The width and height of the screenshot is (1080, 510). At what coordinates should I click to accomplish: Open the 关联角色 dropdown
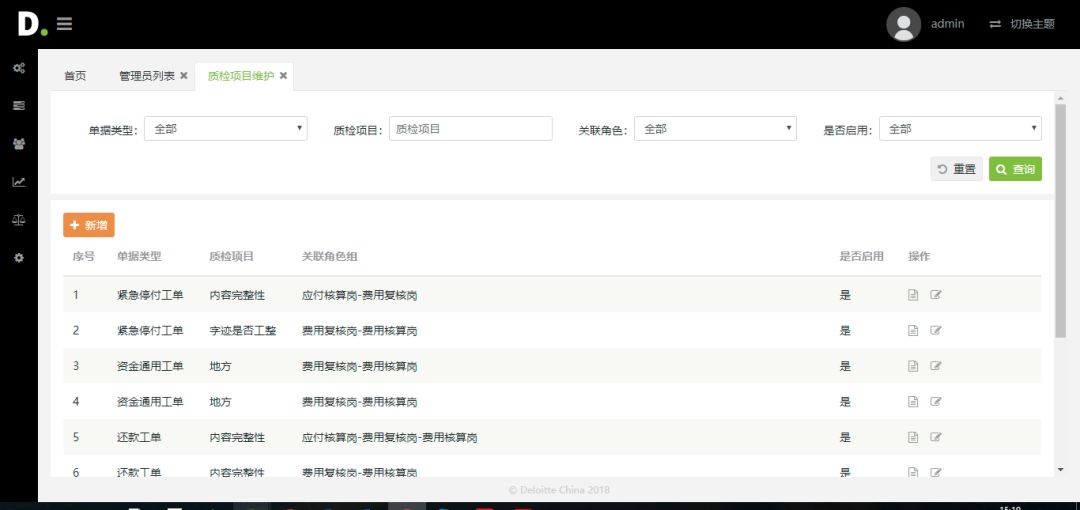point(715,129)
